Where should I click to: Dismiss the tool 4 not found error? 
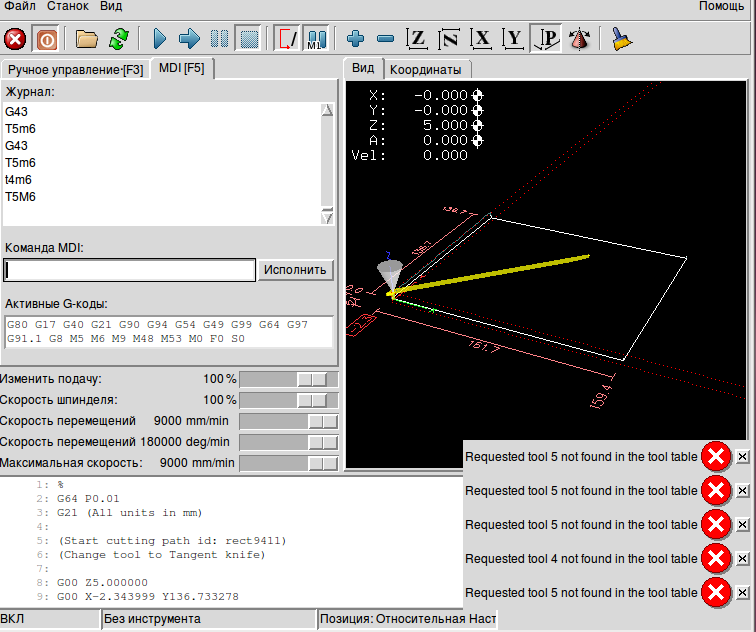coord(742,558)
